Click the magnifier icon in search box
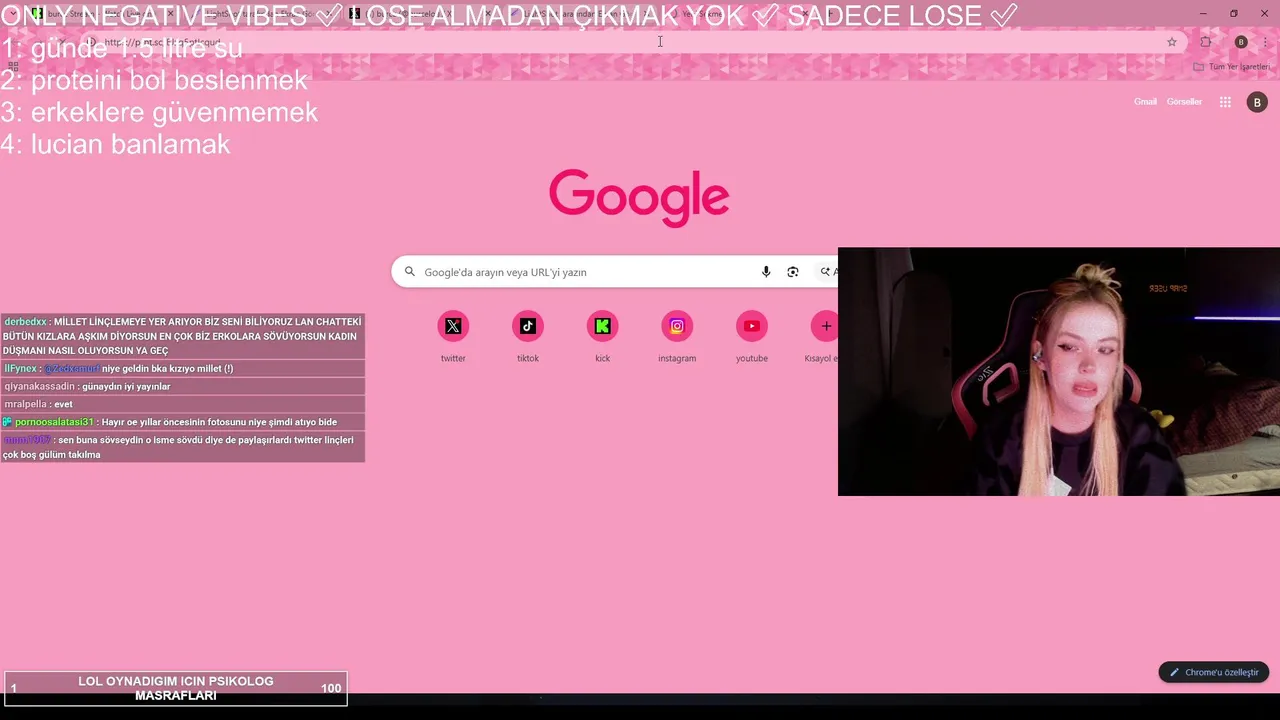Image resolution: width=1280 pixels, height=720 pixels. coord(409,272)
